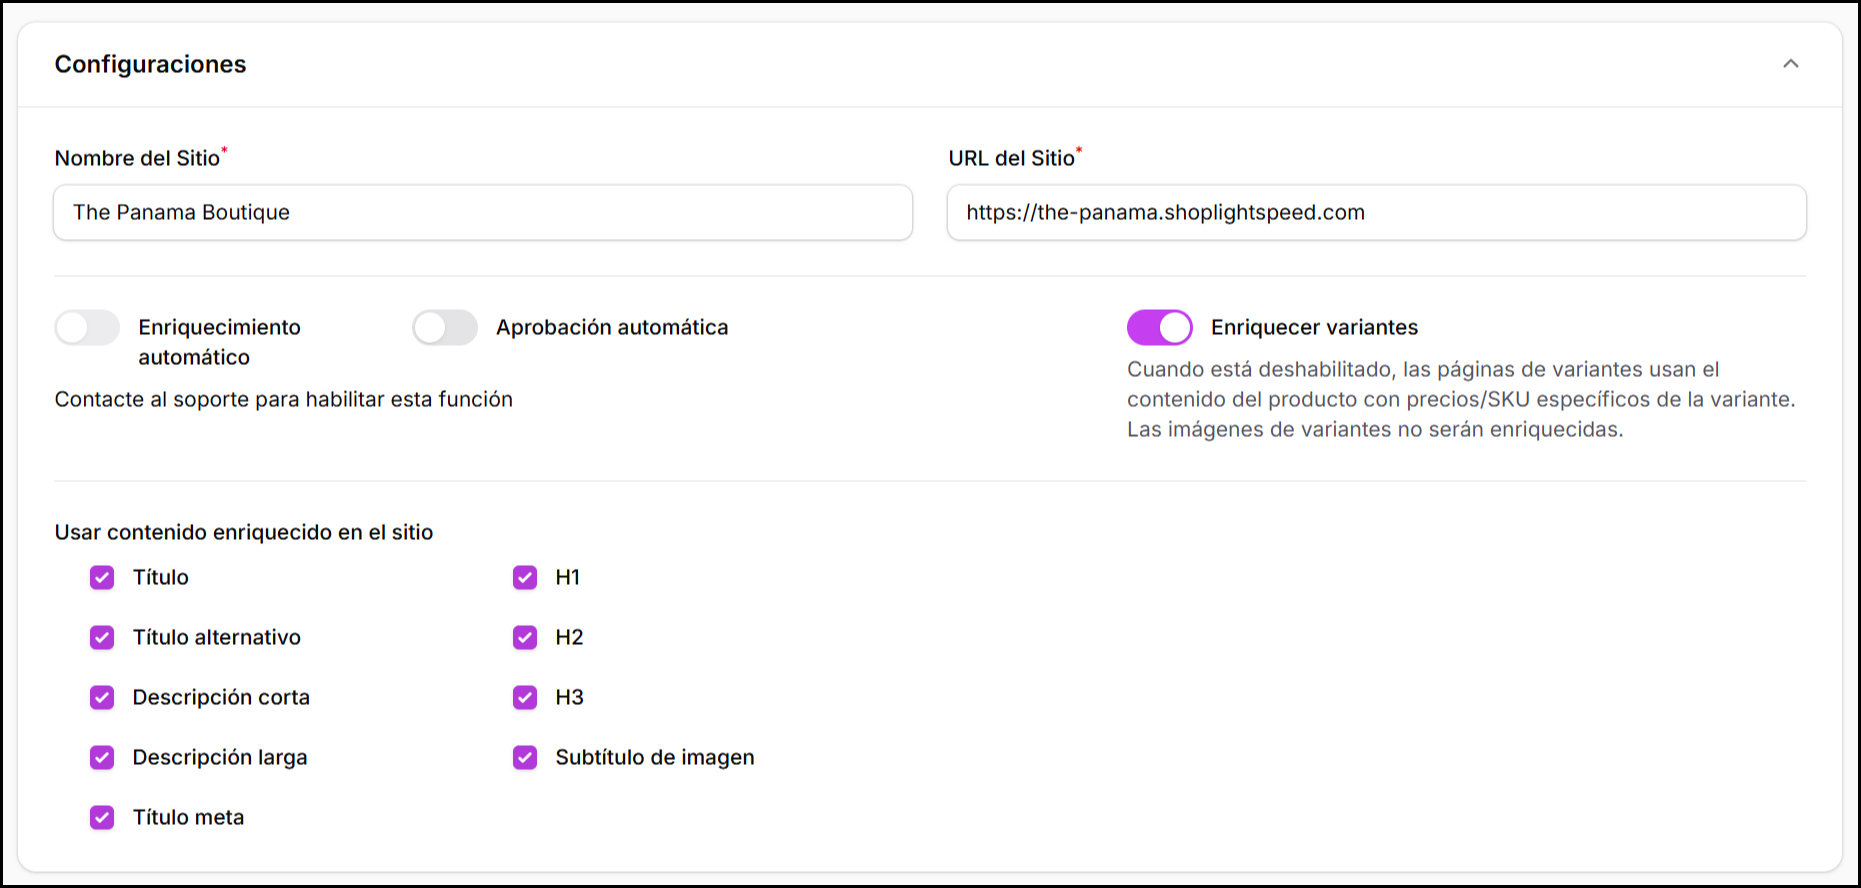This screenshot has width=1861, height=888.
Task: Toggle Aprobación automática switch
Action: click(x=445, y=328)
